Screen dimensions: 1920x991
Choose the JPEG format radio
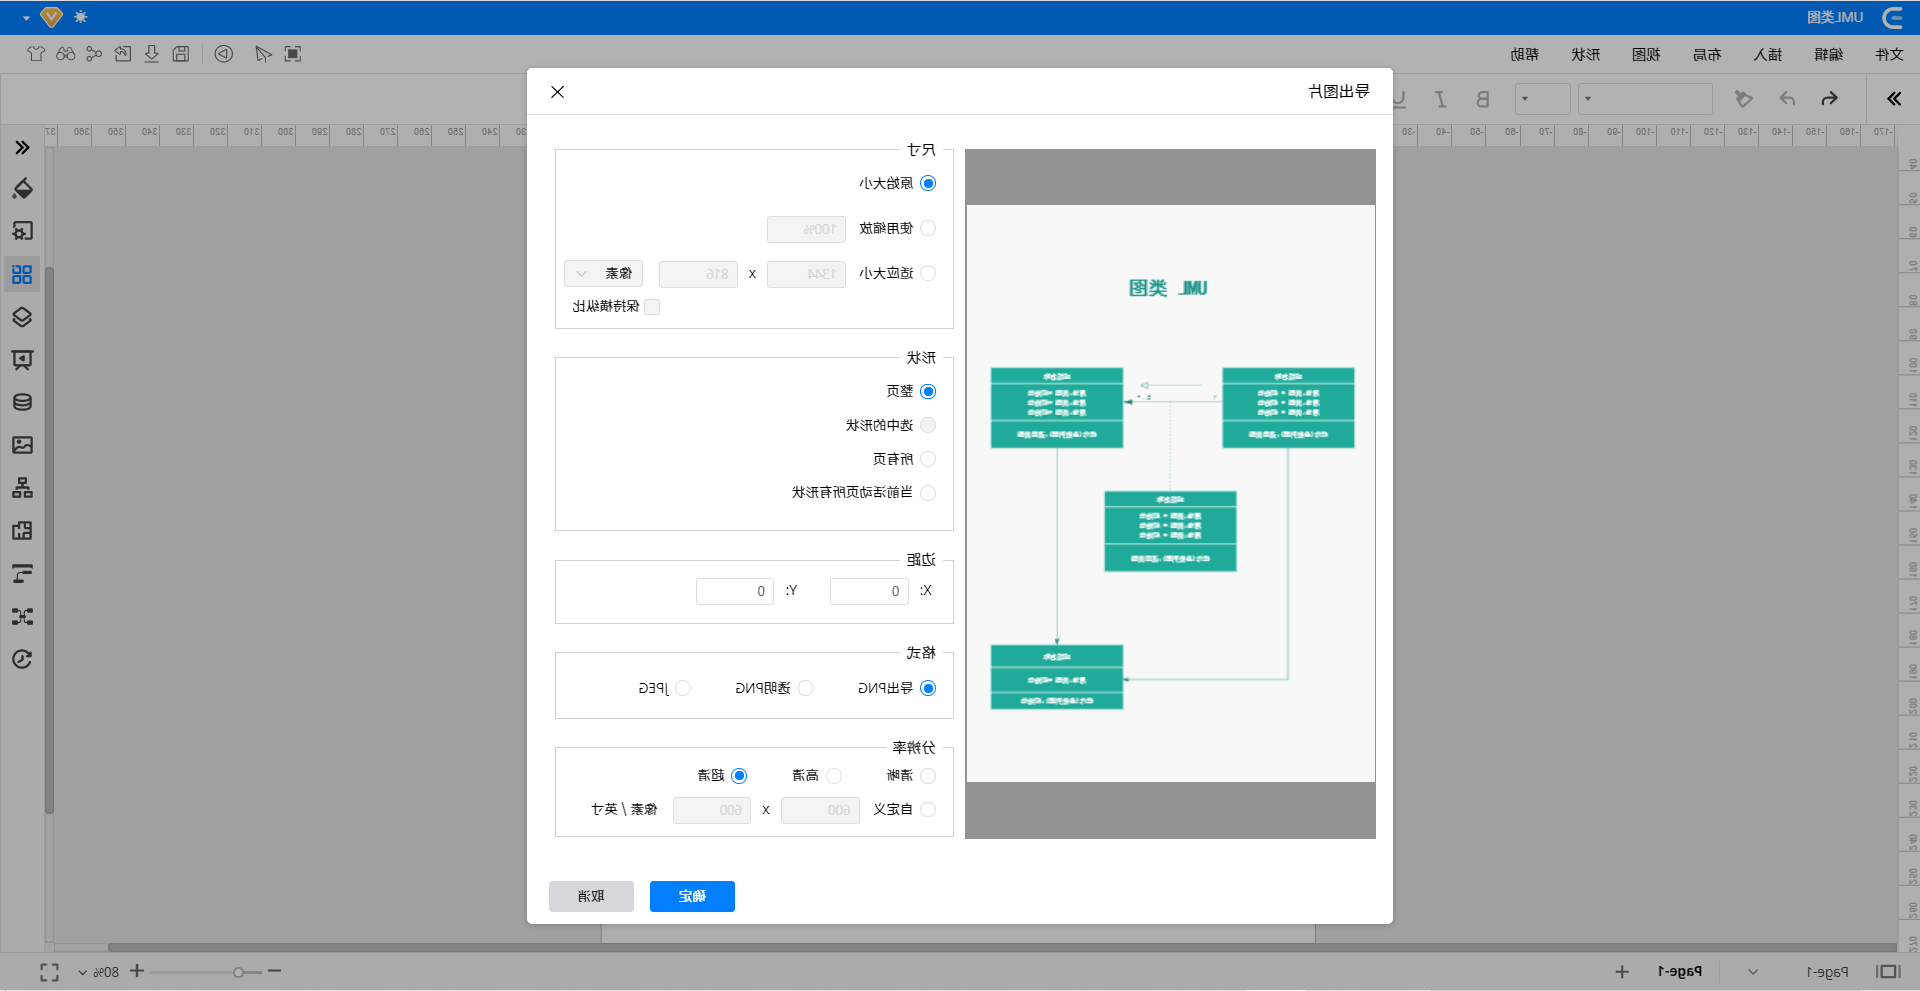pyautogui.click(x=683, y=688)
